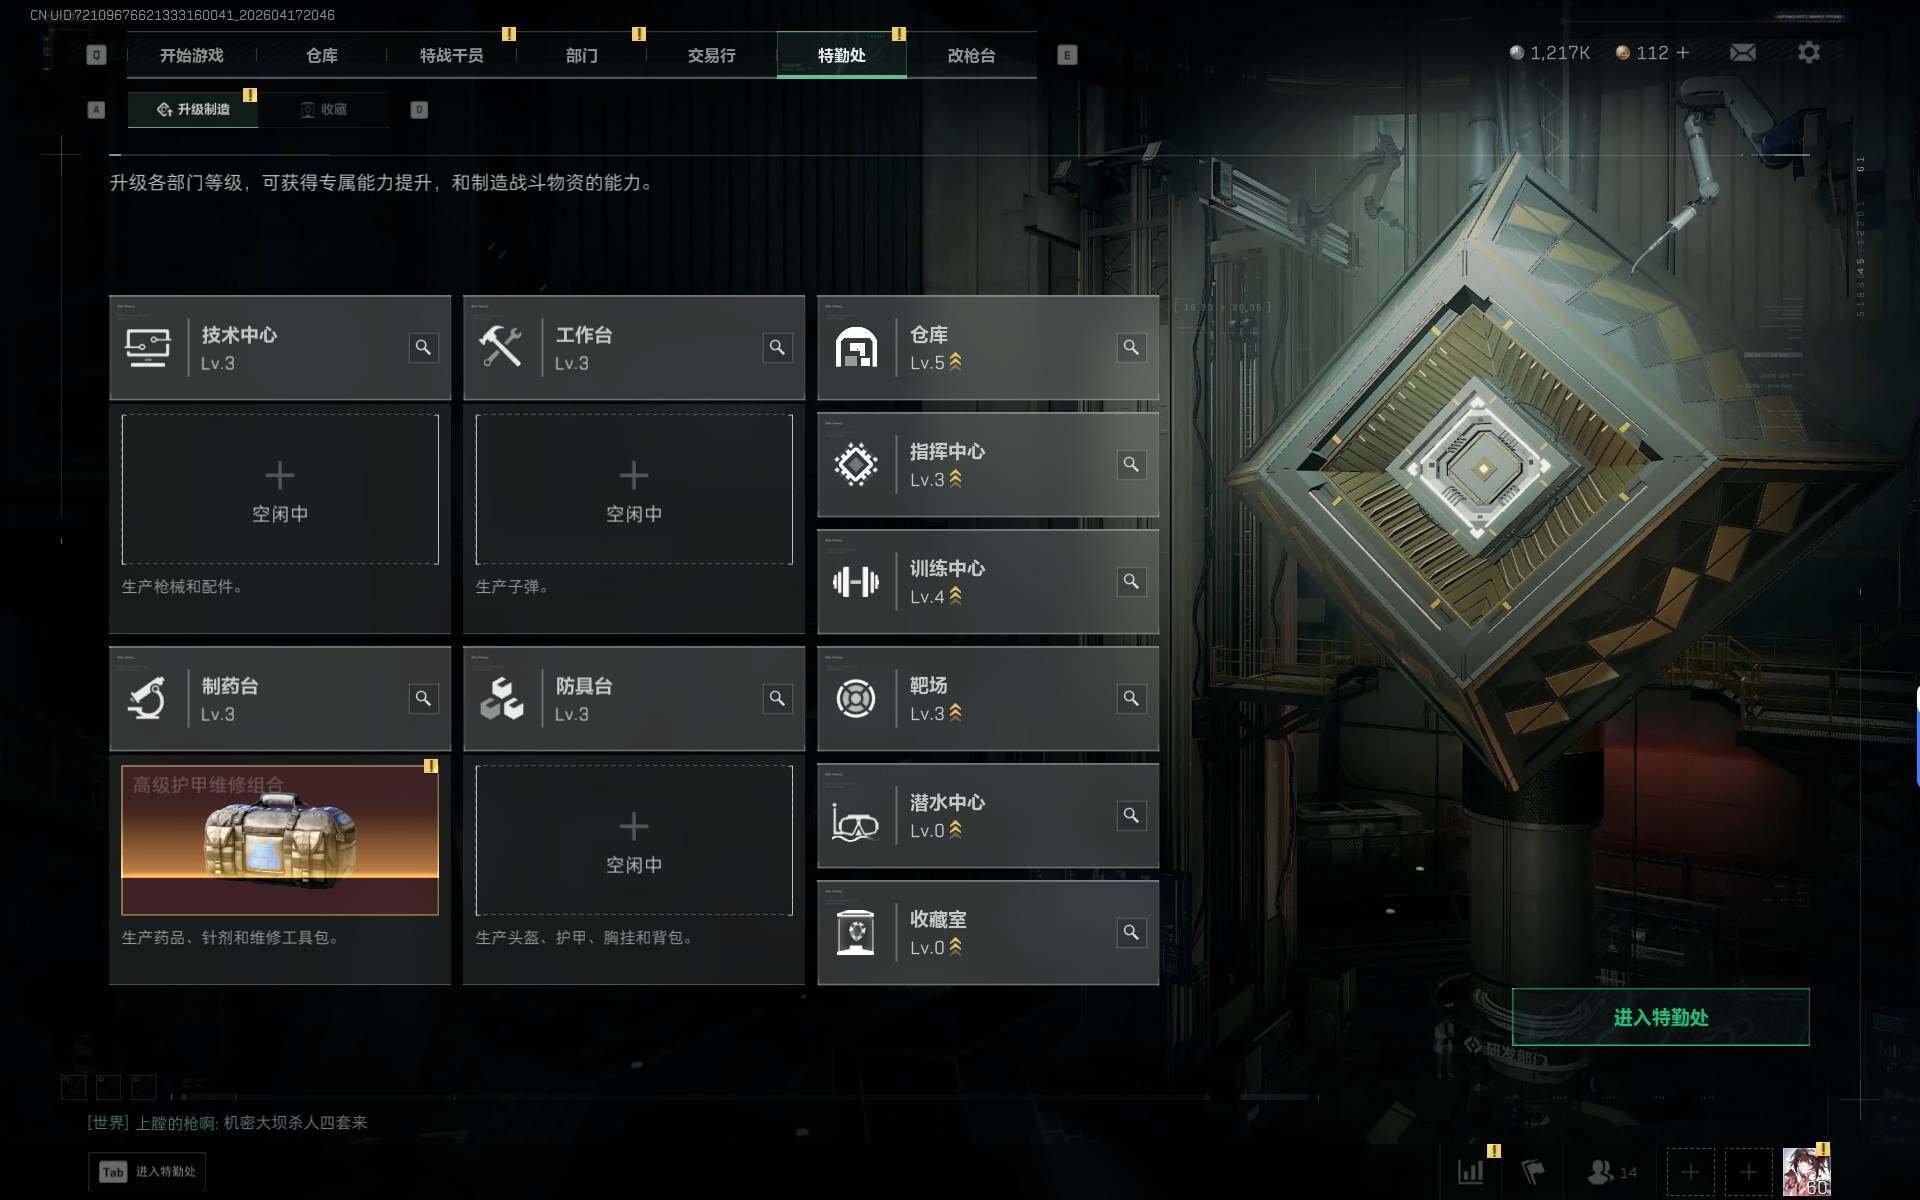Viewport: 1920px width, 1200px height.
Task: Open the player avatar portrait
Action: point(1806,1171)
